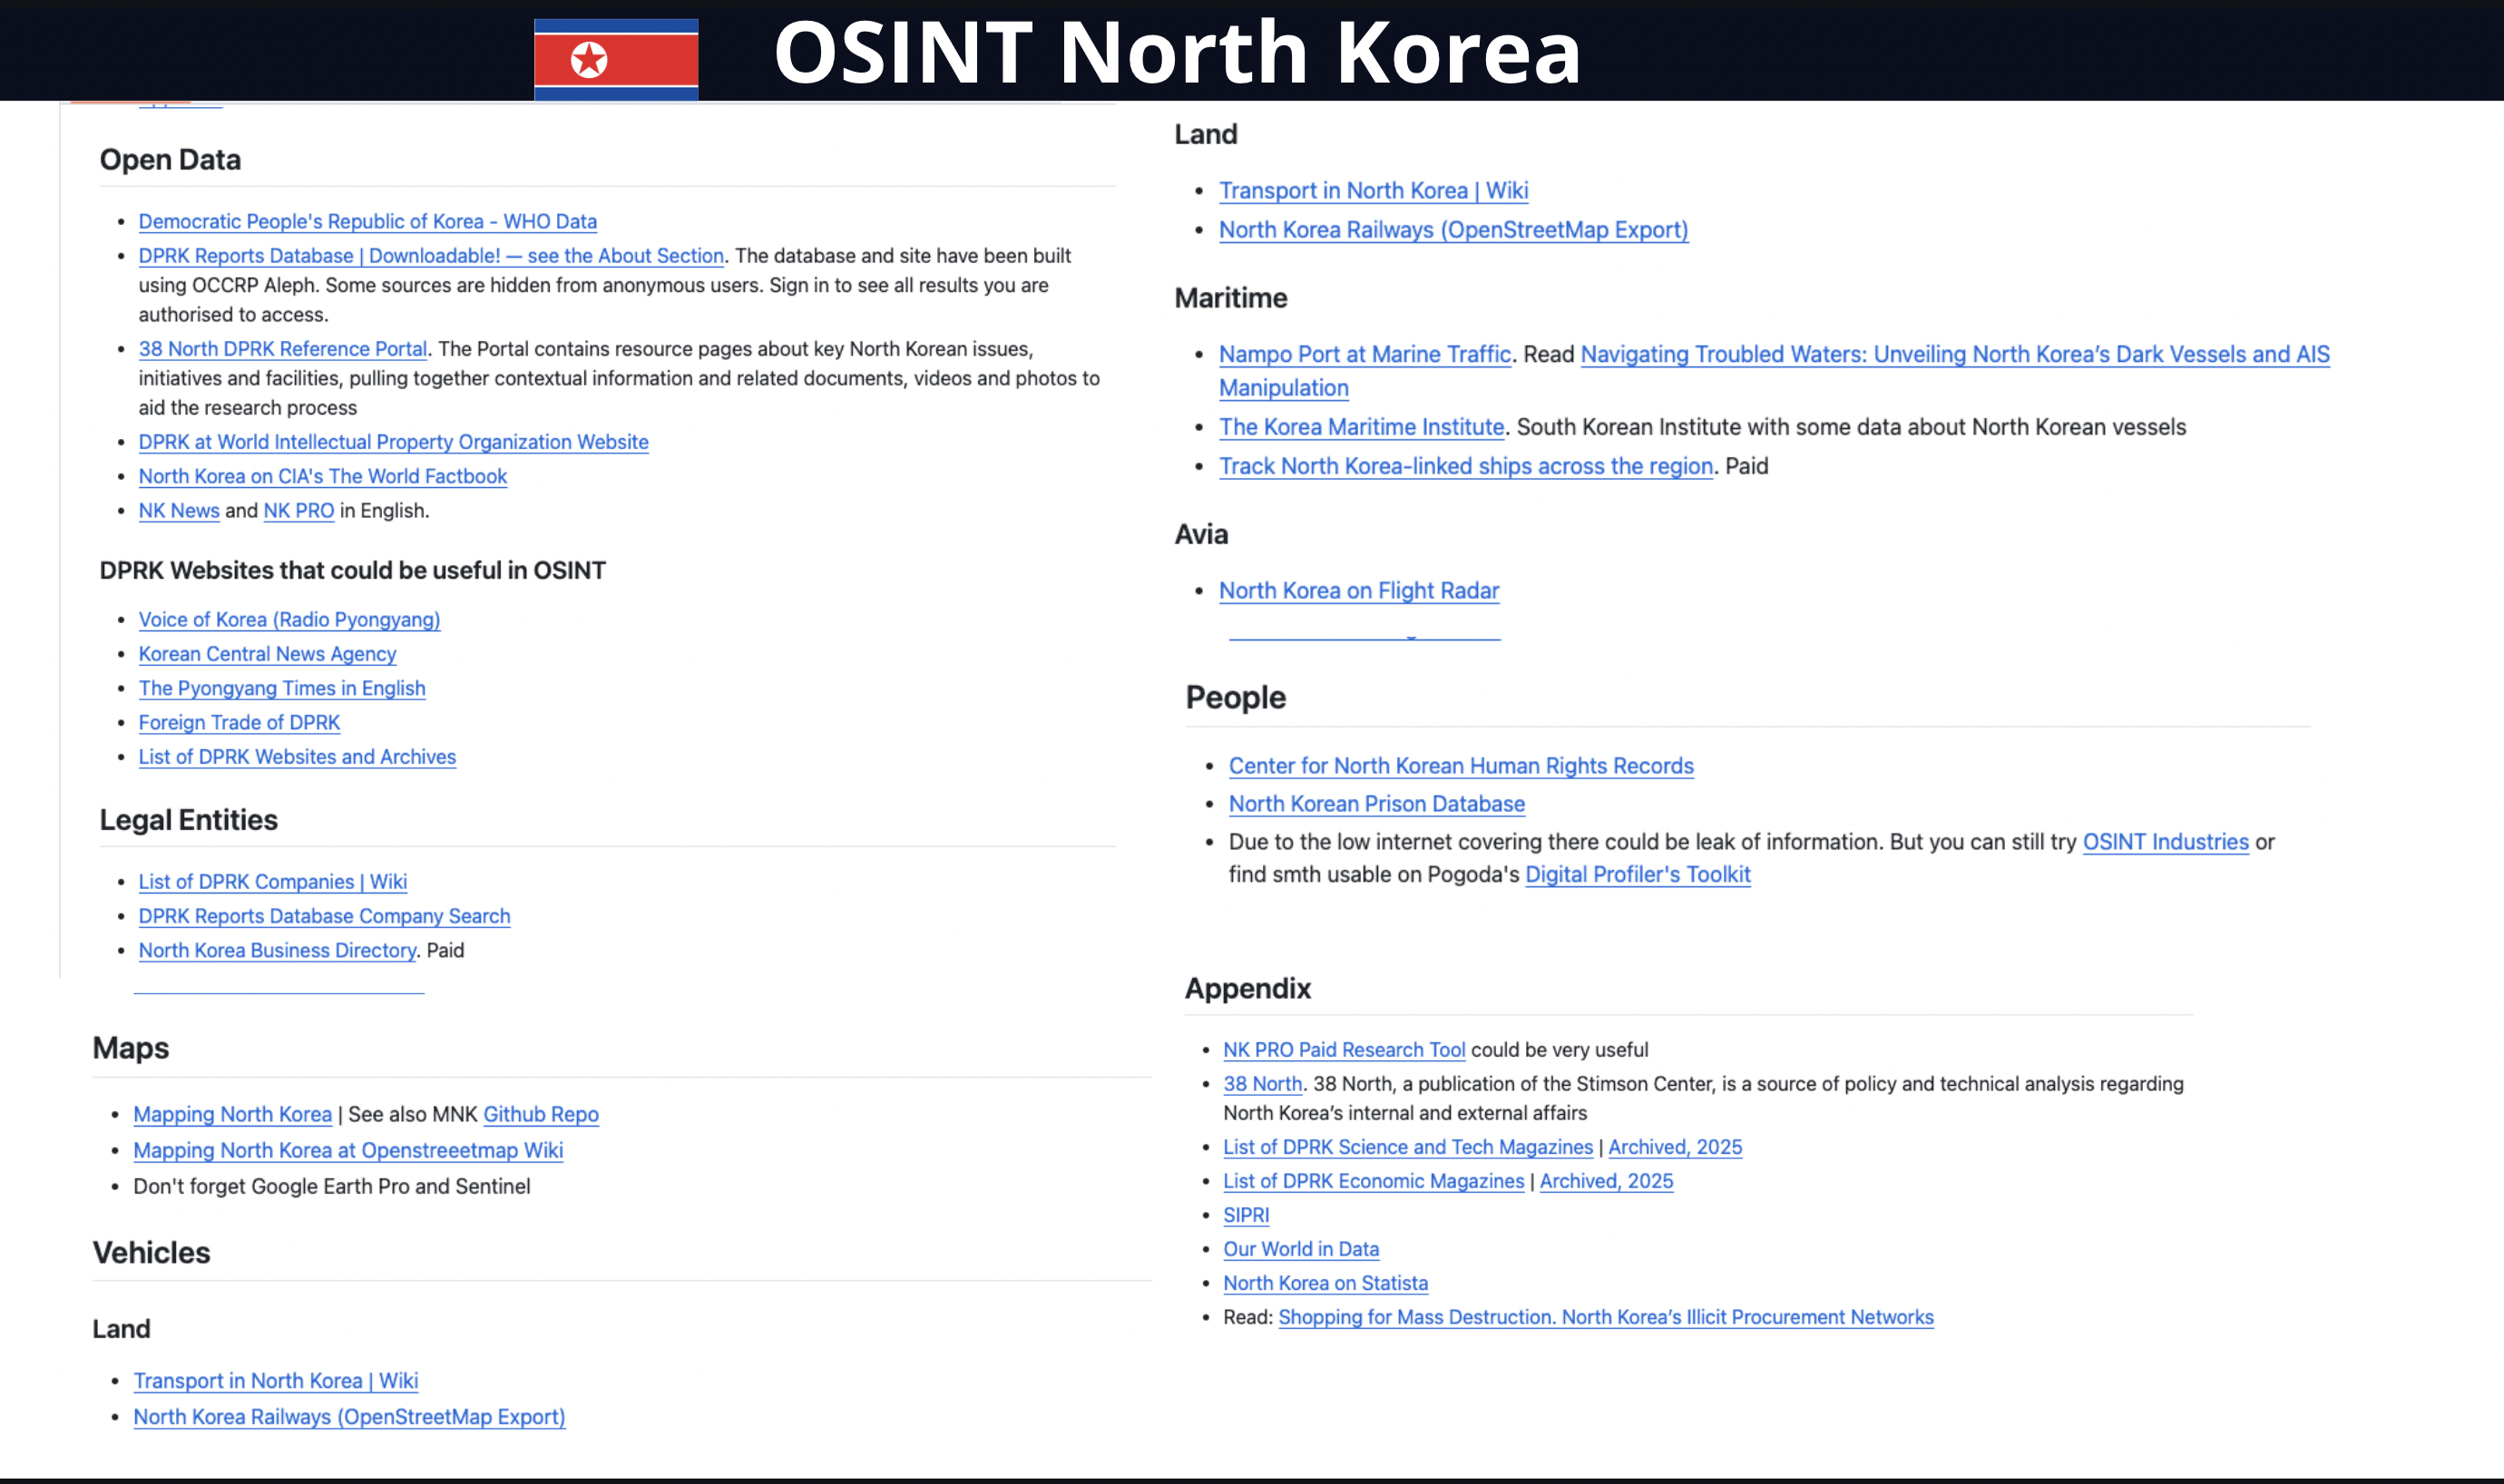The image size is (2504, 1484).
Task: Open Foreign Trade of DPRK link
Action: coord(239,722)
